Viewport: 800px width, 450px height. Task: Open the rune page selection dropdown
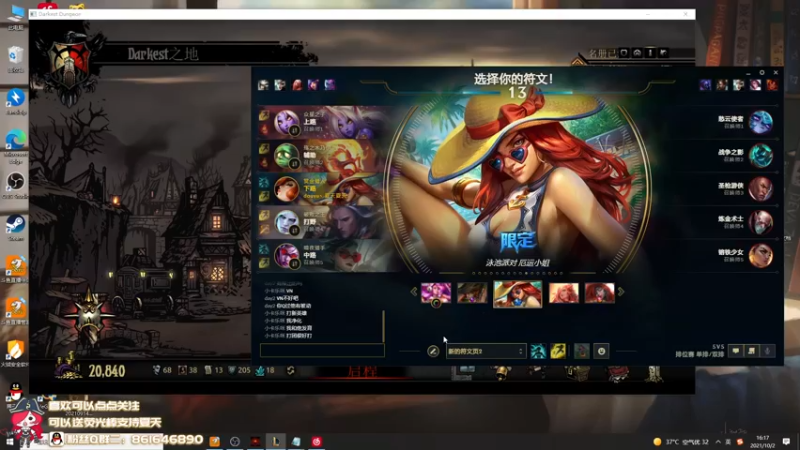click(486, 351)
